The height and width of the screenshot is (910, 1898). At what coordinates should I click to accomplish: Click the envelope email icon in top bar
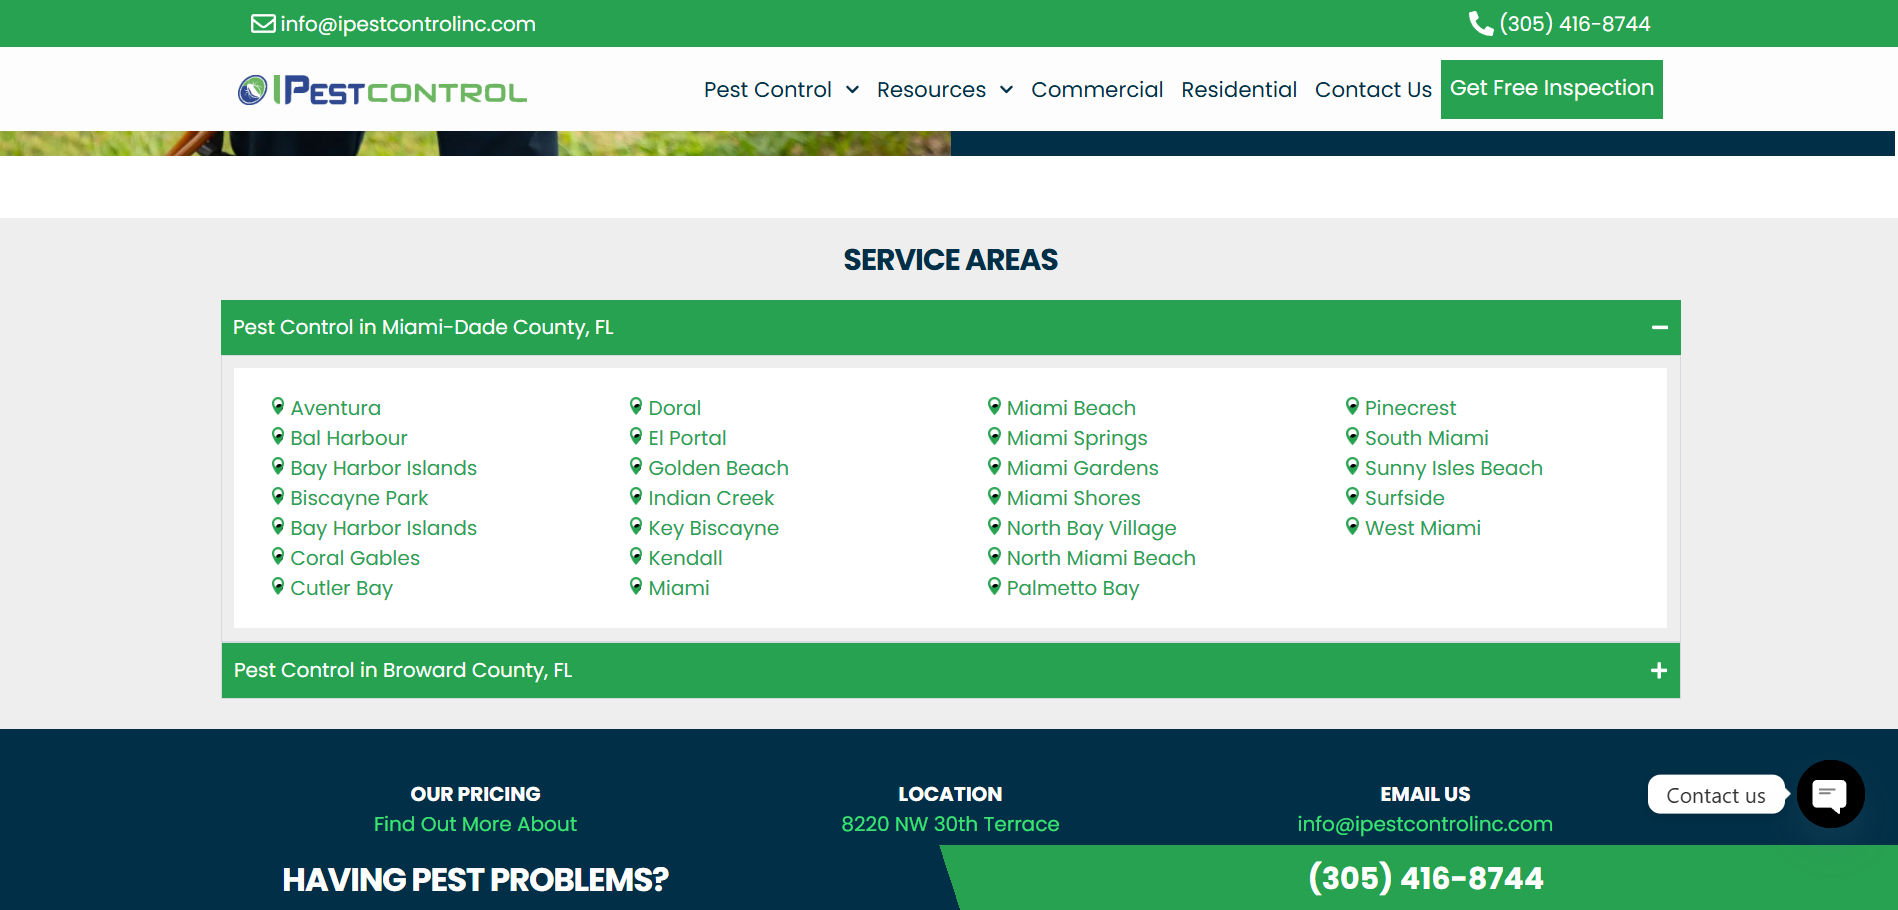263,23
